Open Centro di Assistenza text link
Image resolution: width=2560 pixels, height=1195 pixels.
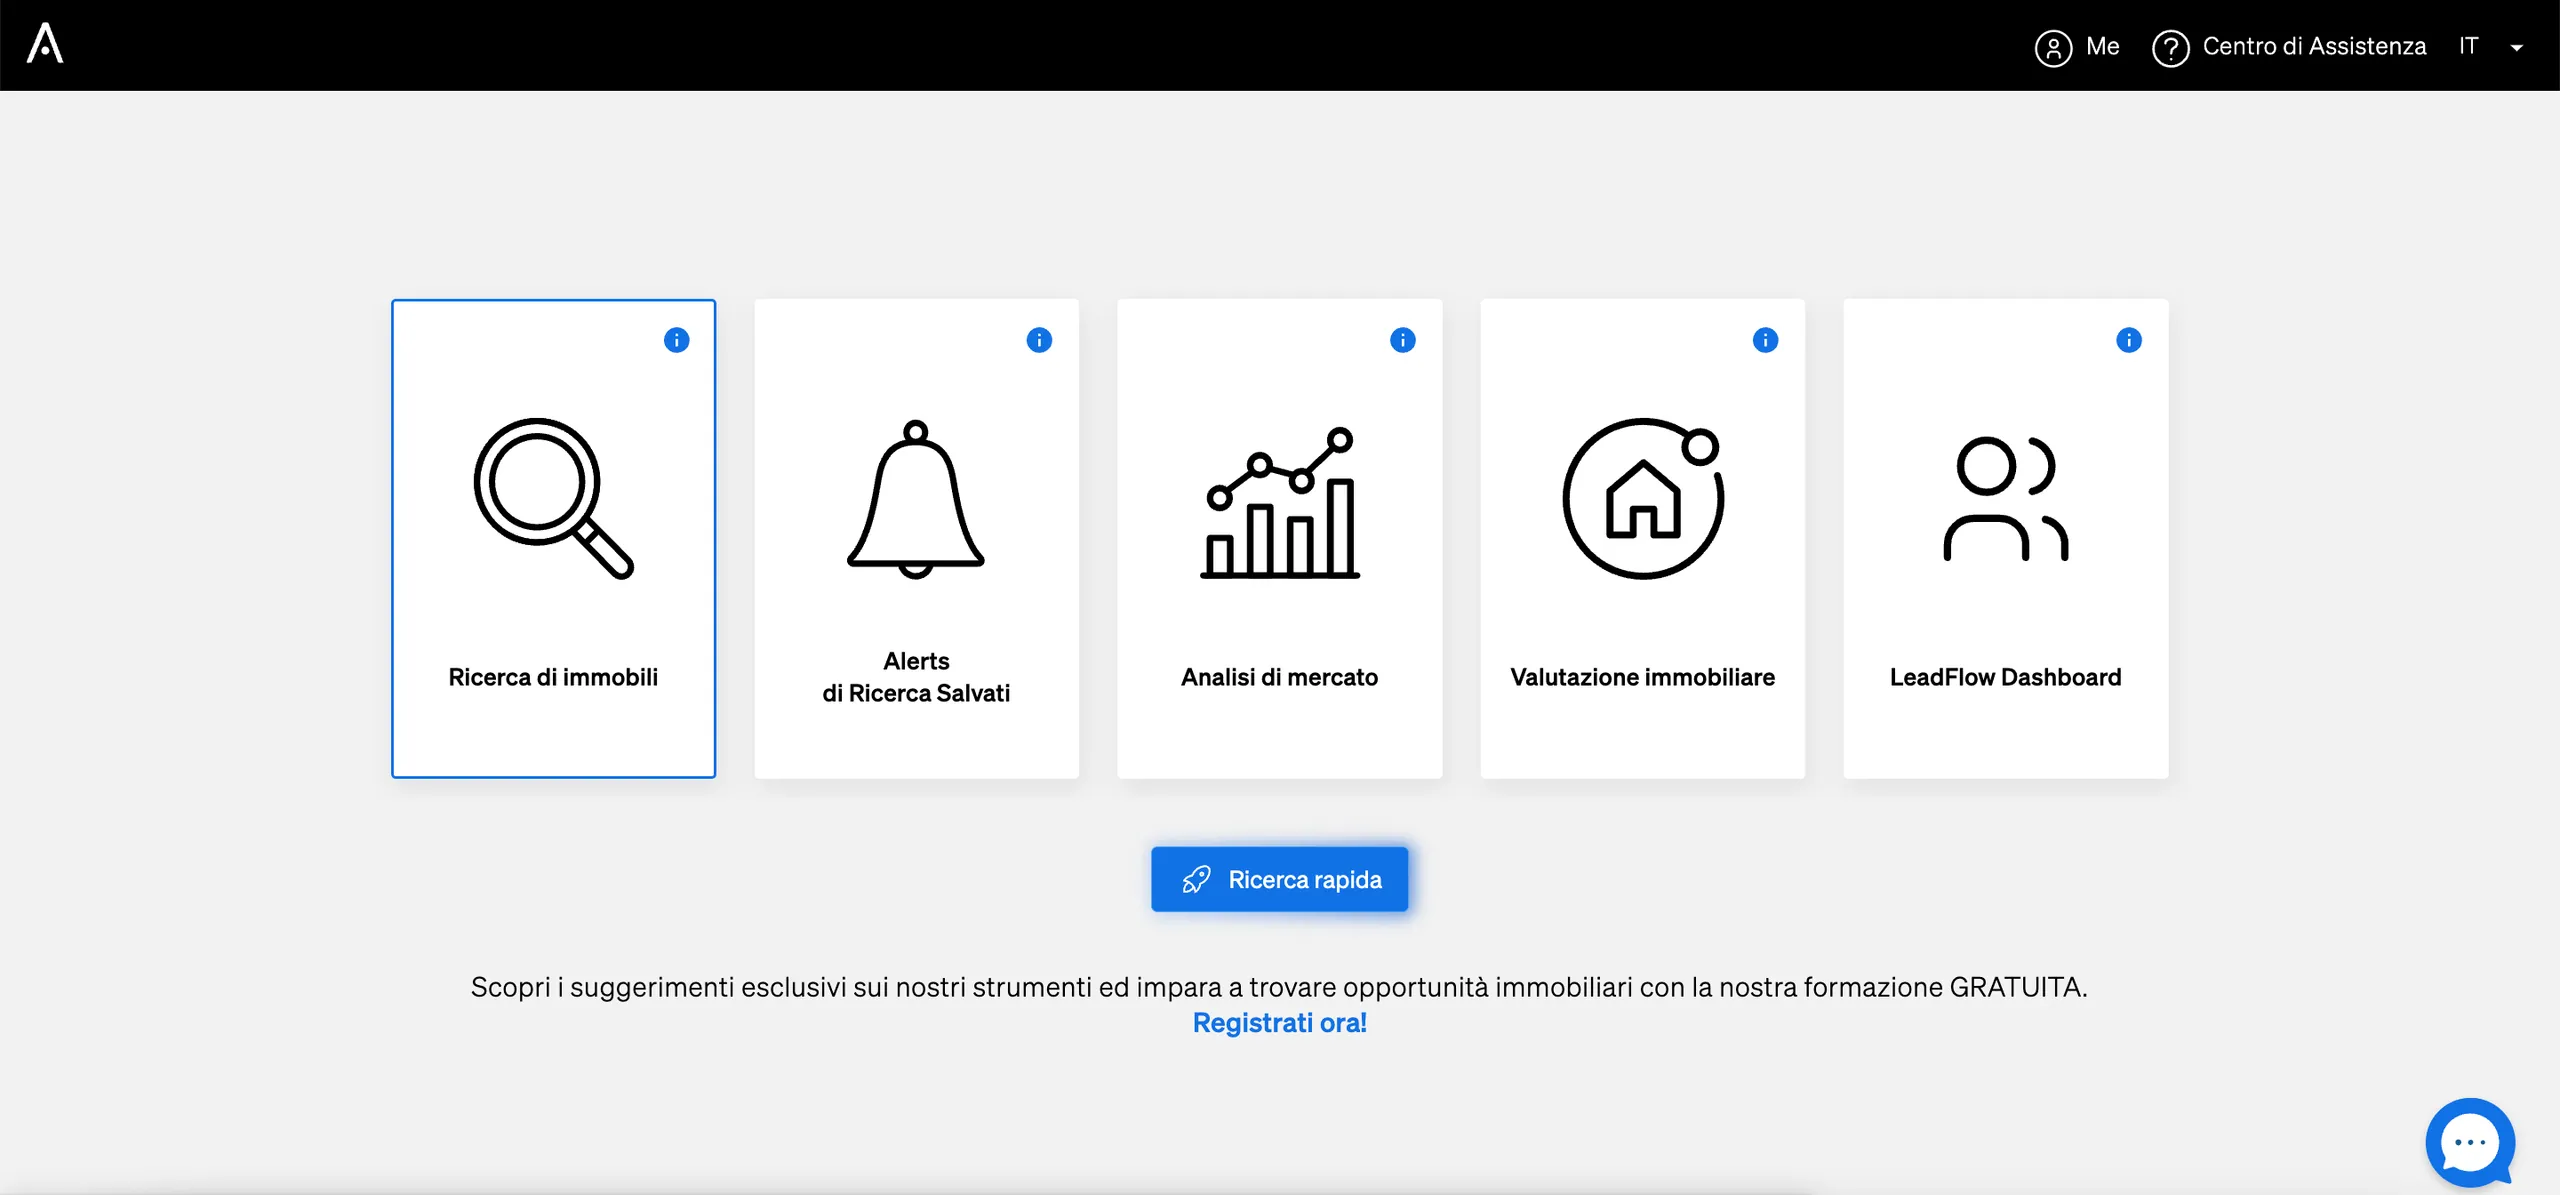(x=2314, y=46)
